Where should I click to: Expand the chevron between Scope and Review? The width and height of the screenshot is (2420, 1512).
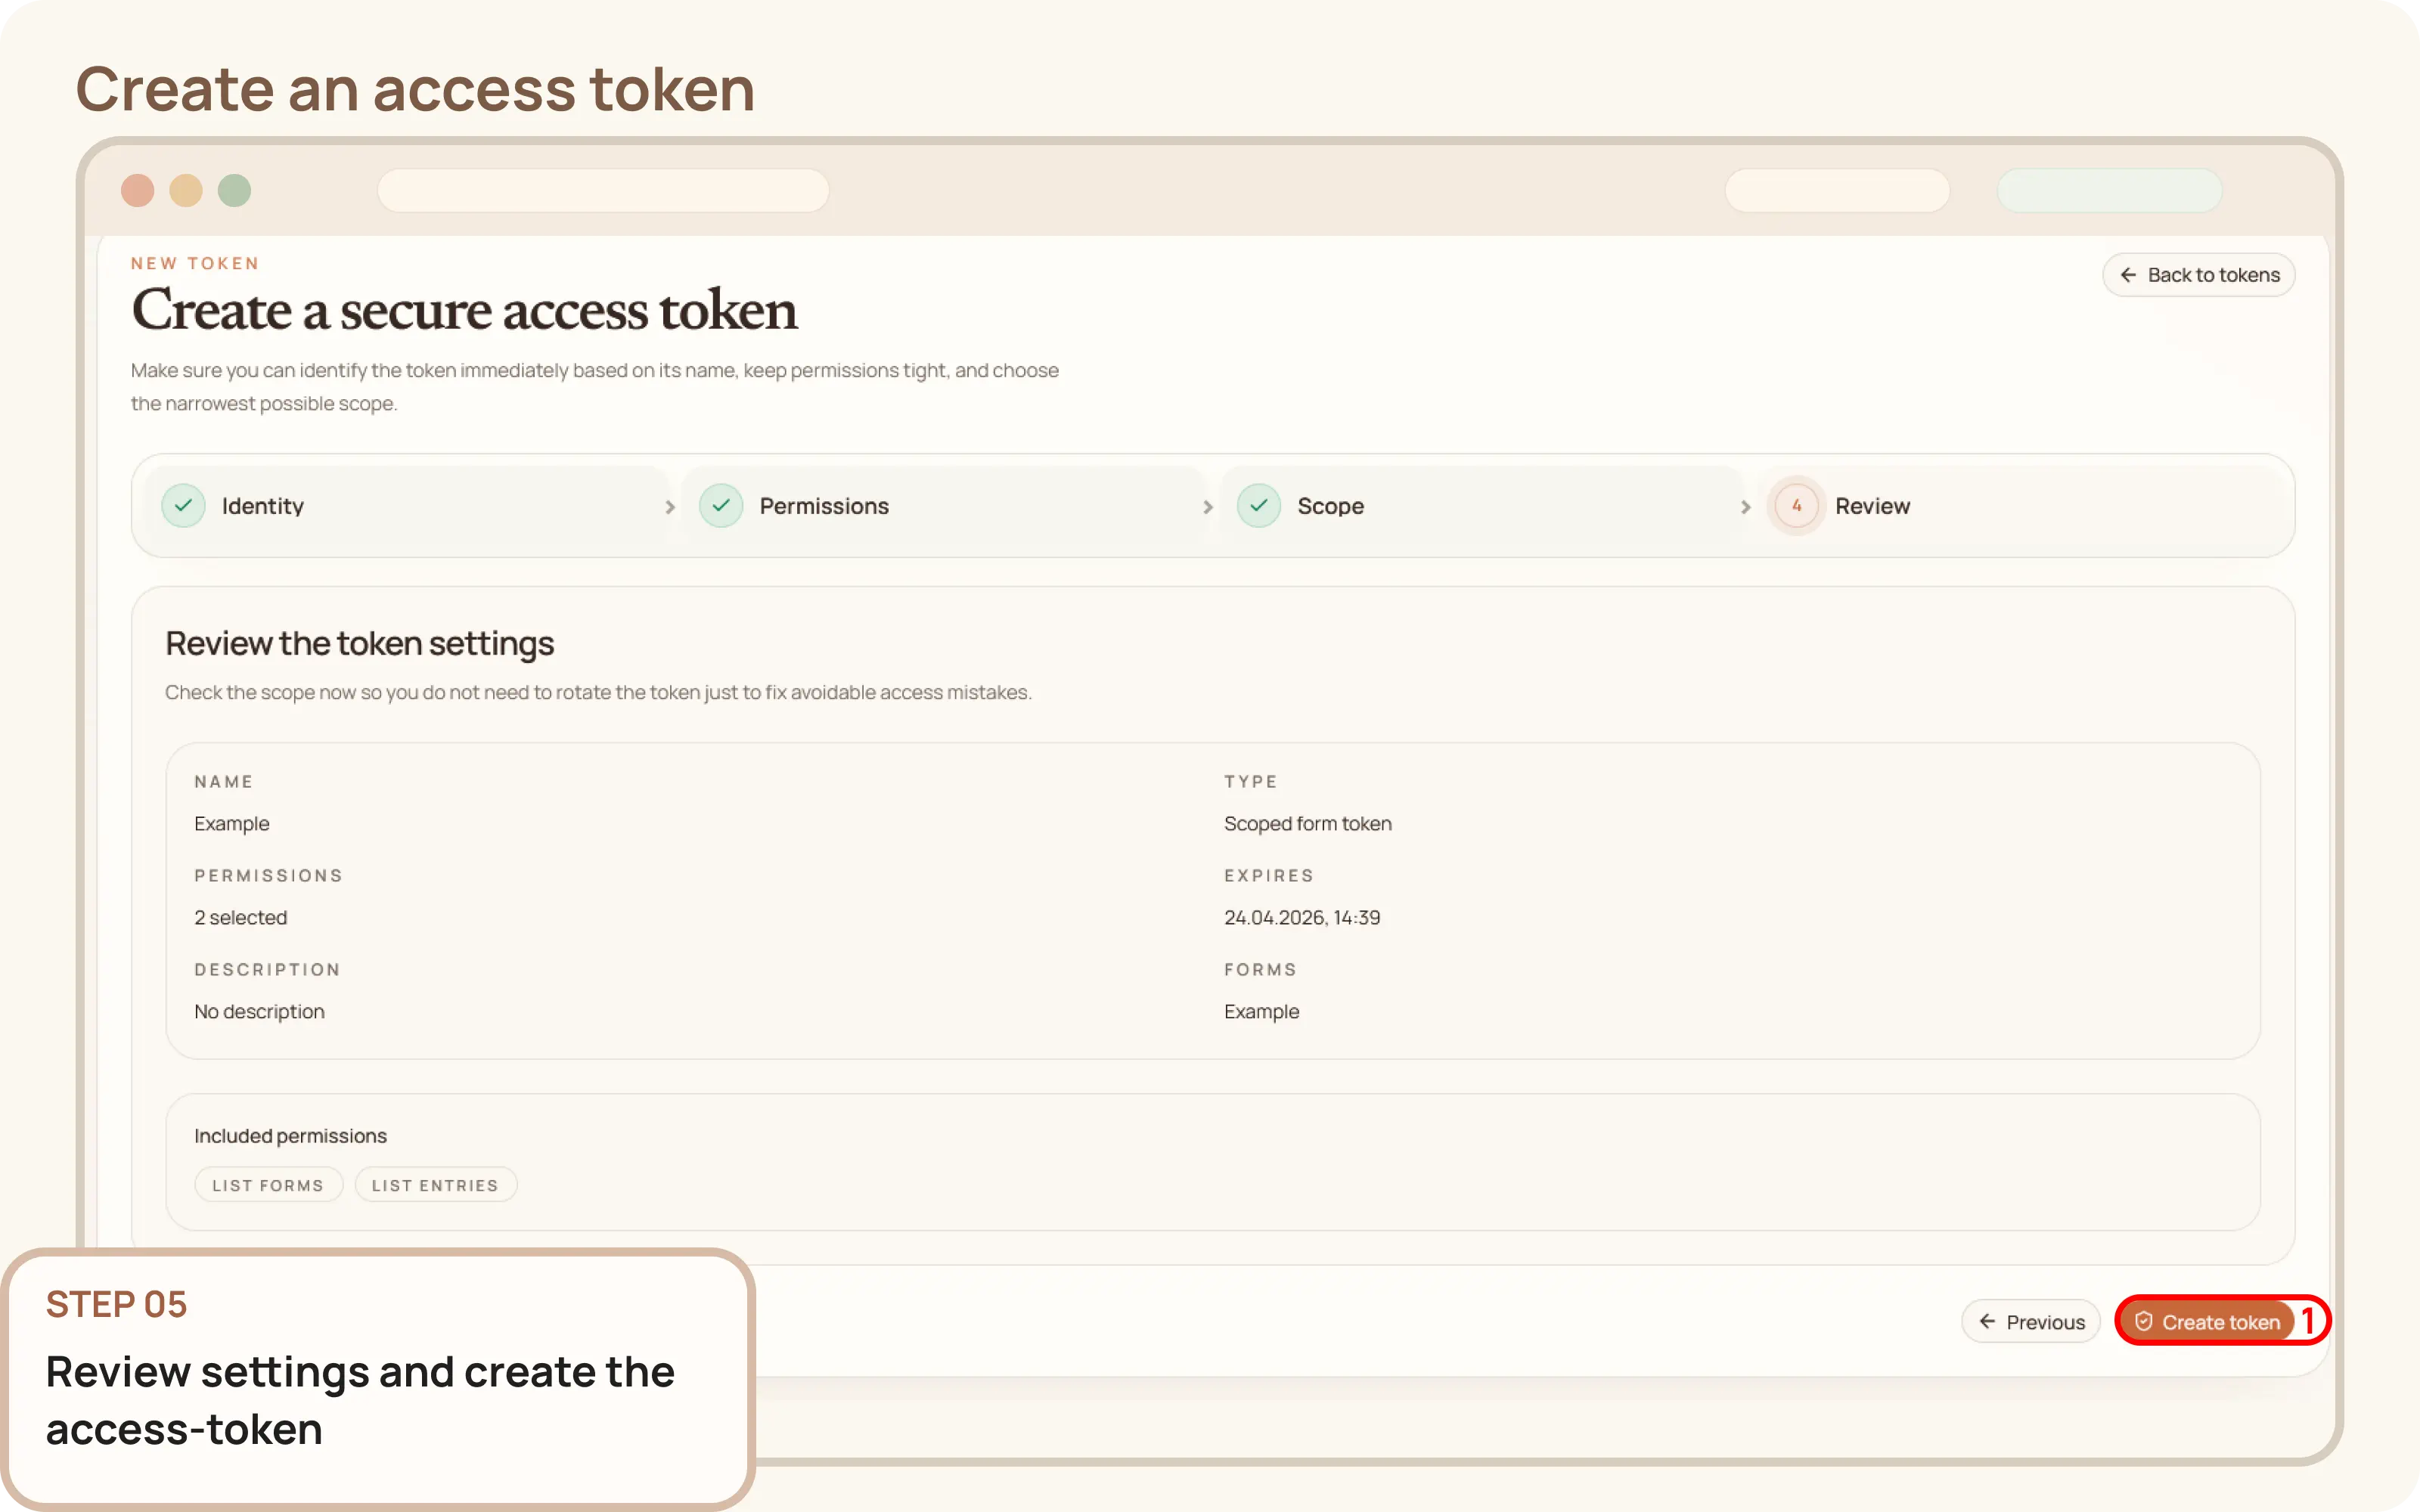[x=1746, y=507]
